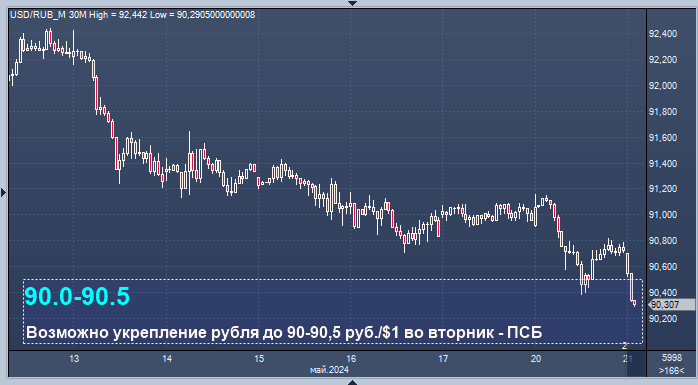Click date 16 on the time axis
Screen dimensions: 698x385
[x=351, y=359]
